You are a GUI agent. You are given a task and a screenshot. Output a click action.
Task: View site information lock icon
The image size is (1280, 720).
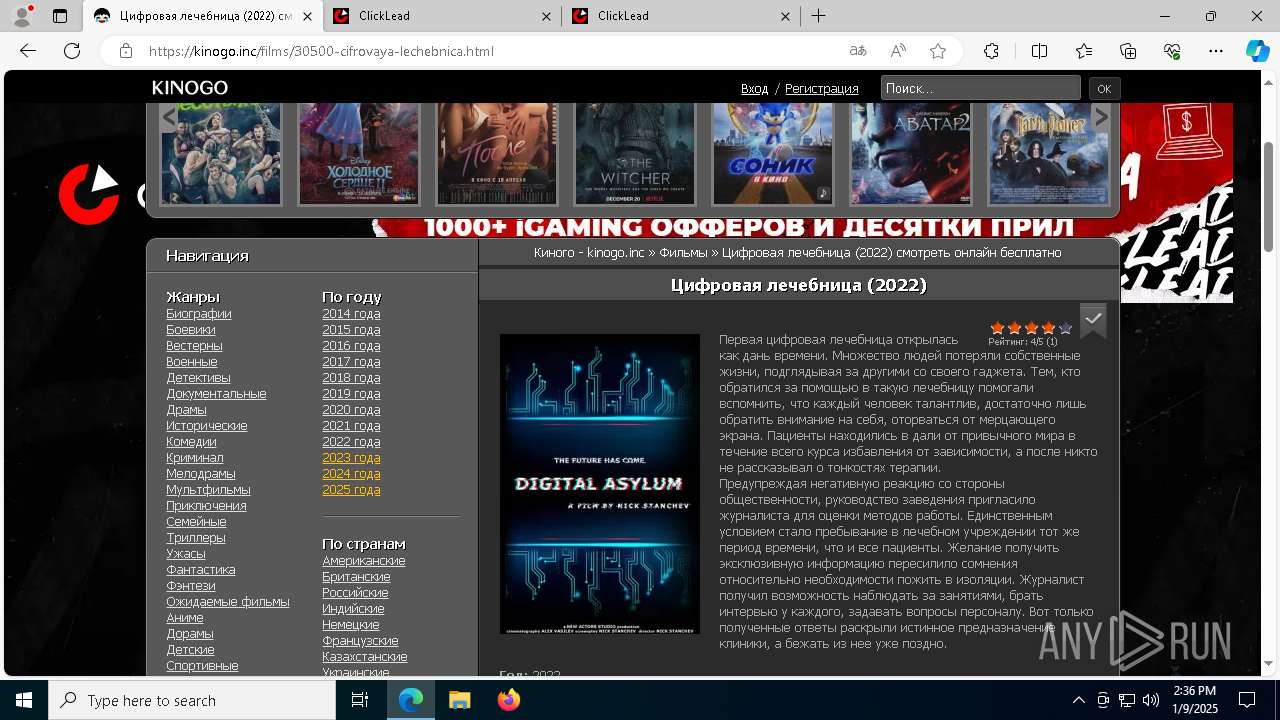(125, 51)
